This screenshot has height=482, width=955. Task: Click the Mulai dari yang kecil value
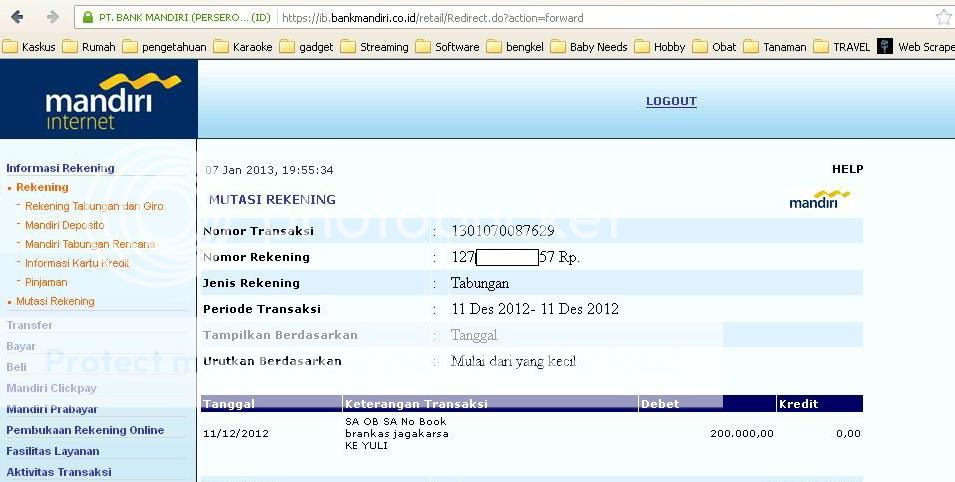pos(513,361)
